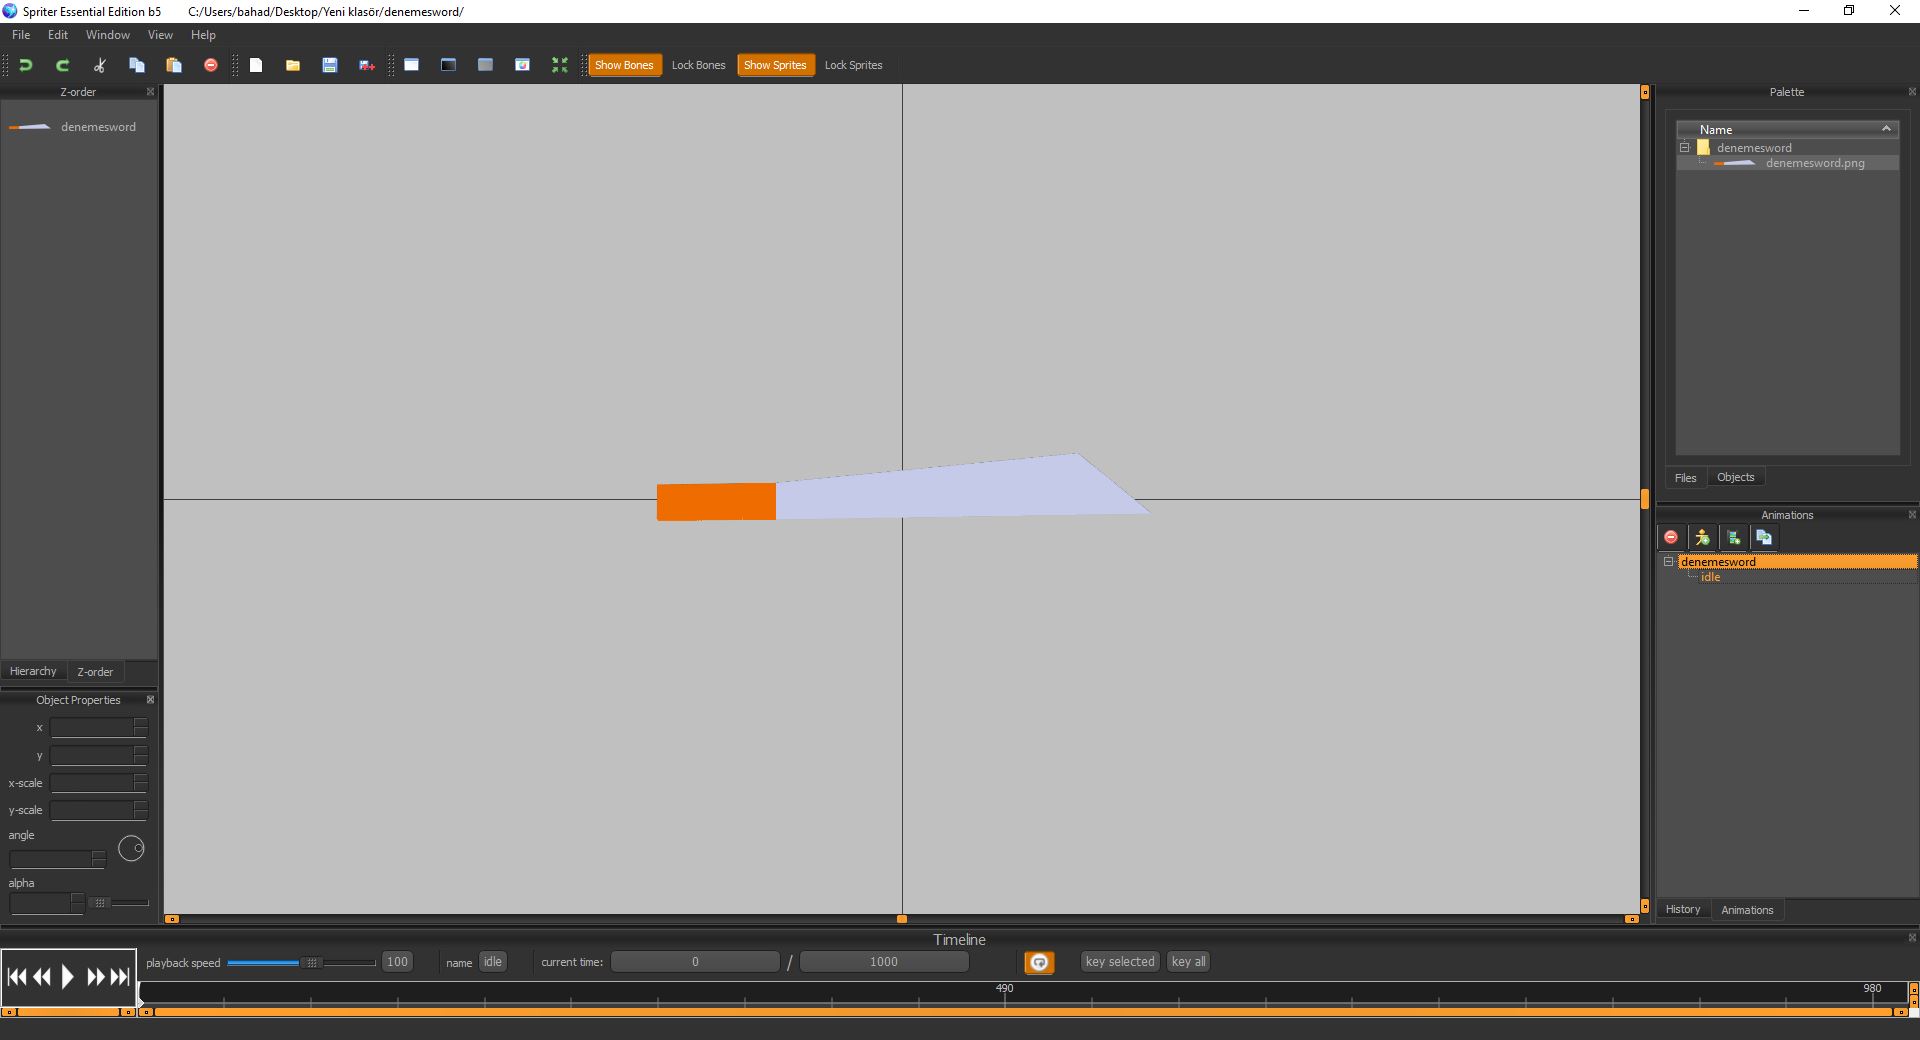Switch to the History tab
Viewport: 1920px width, 1040px height.
(1683, 909)
